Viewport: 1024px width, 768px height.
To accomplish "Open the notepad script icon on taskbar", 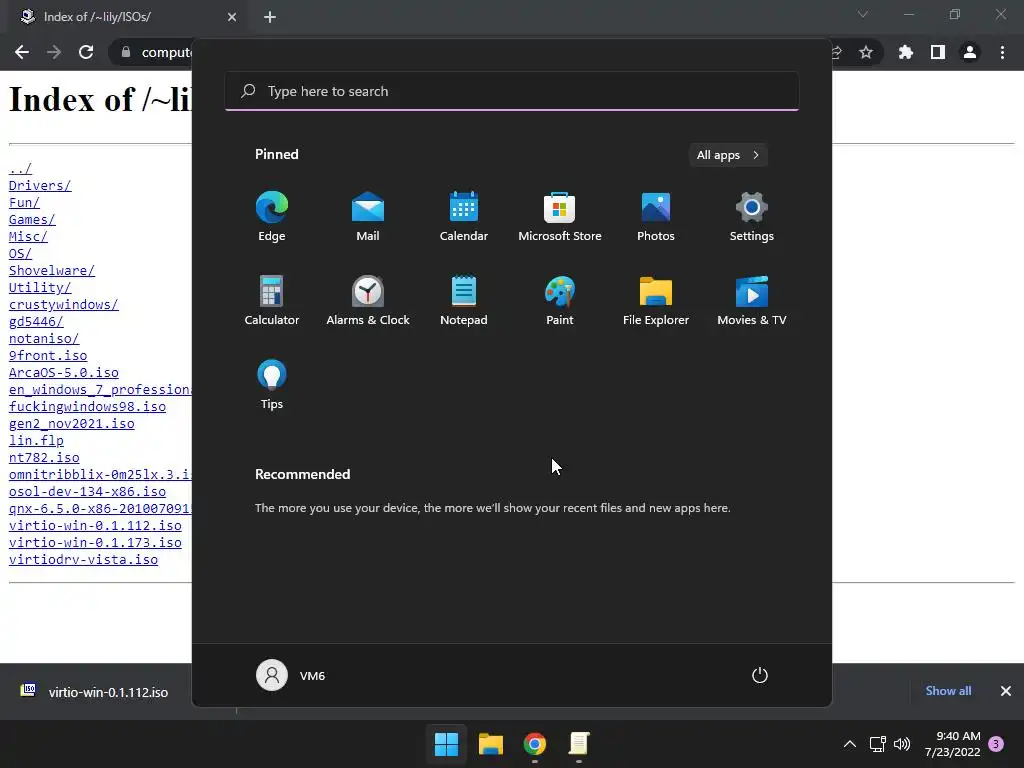I will click(579, 744).
